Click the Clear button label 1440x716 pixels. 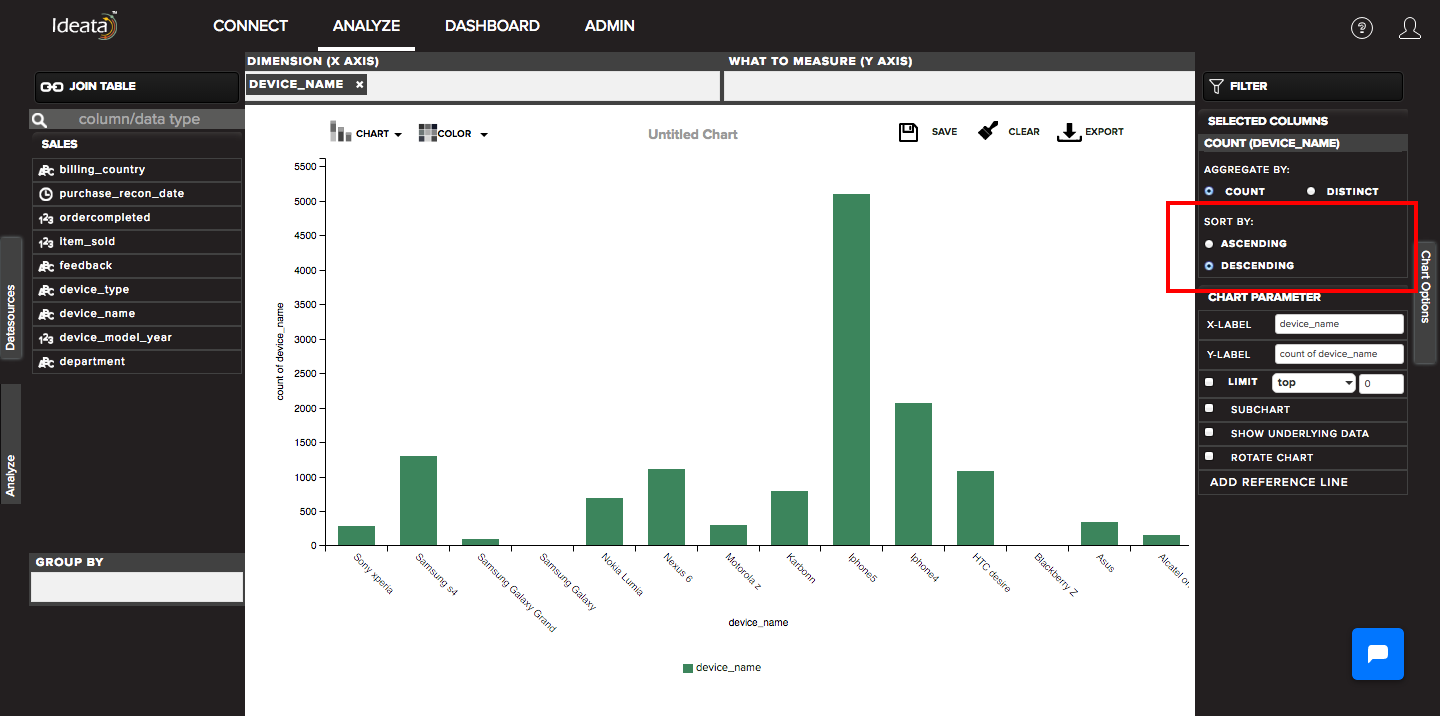(x=1024, y=132)
